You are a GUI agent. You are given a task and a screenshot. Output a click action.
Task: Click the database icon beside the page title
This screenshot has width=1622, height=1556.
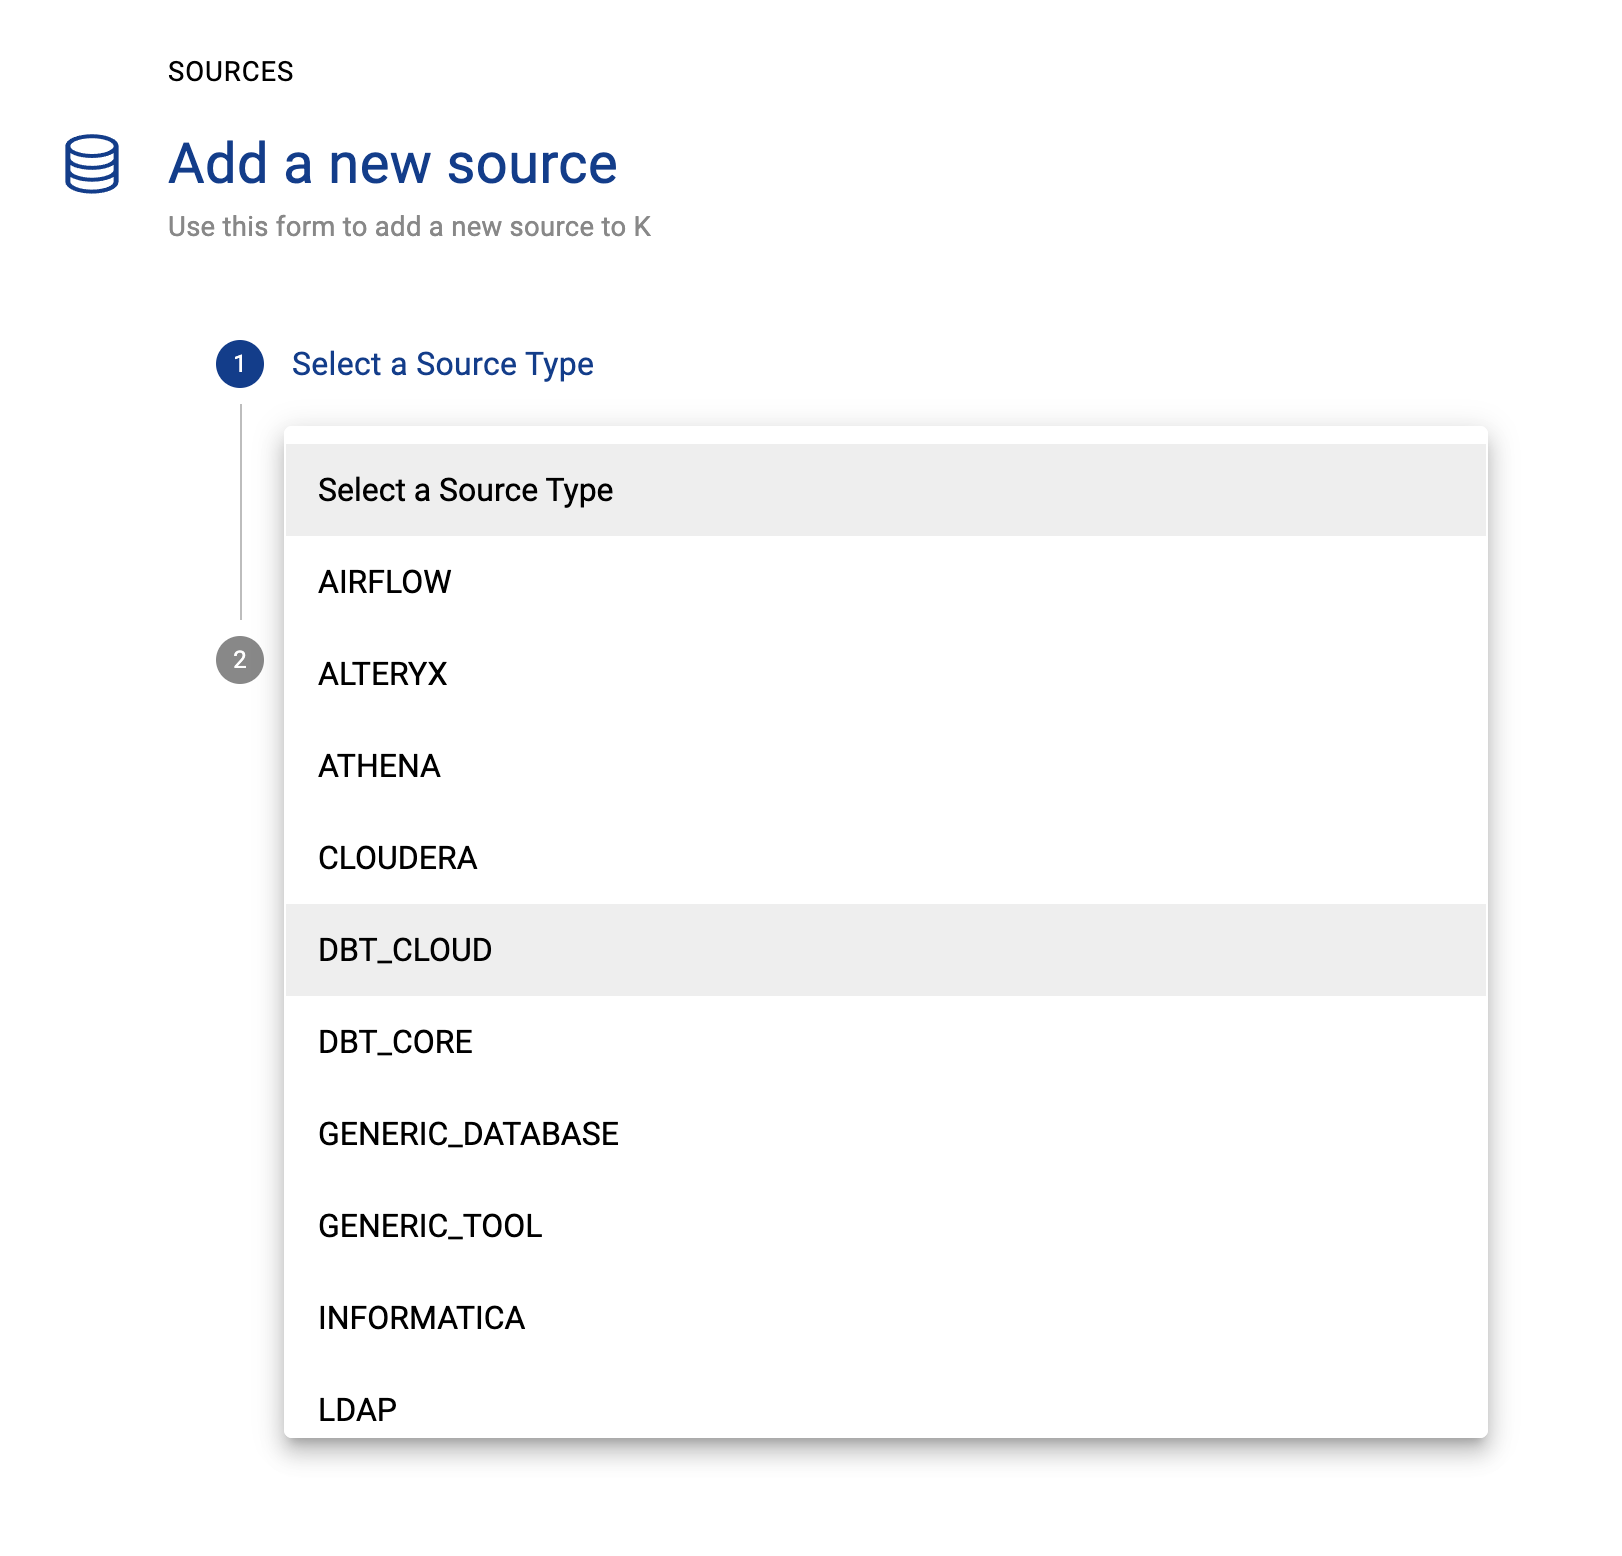pos(92,164)
